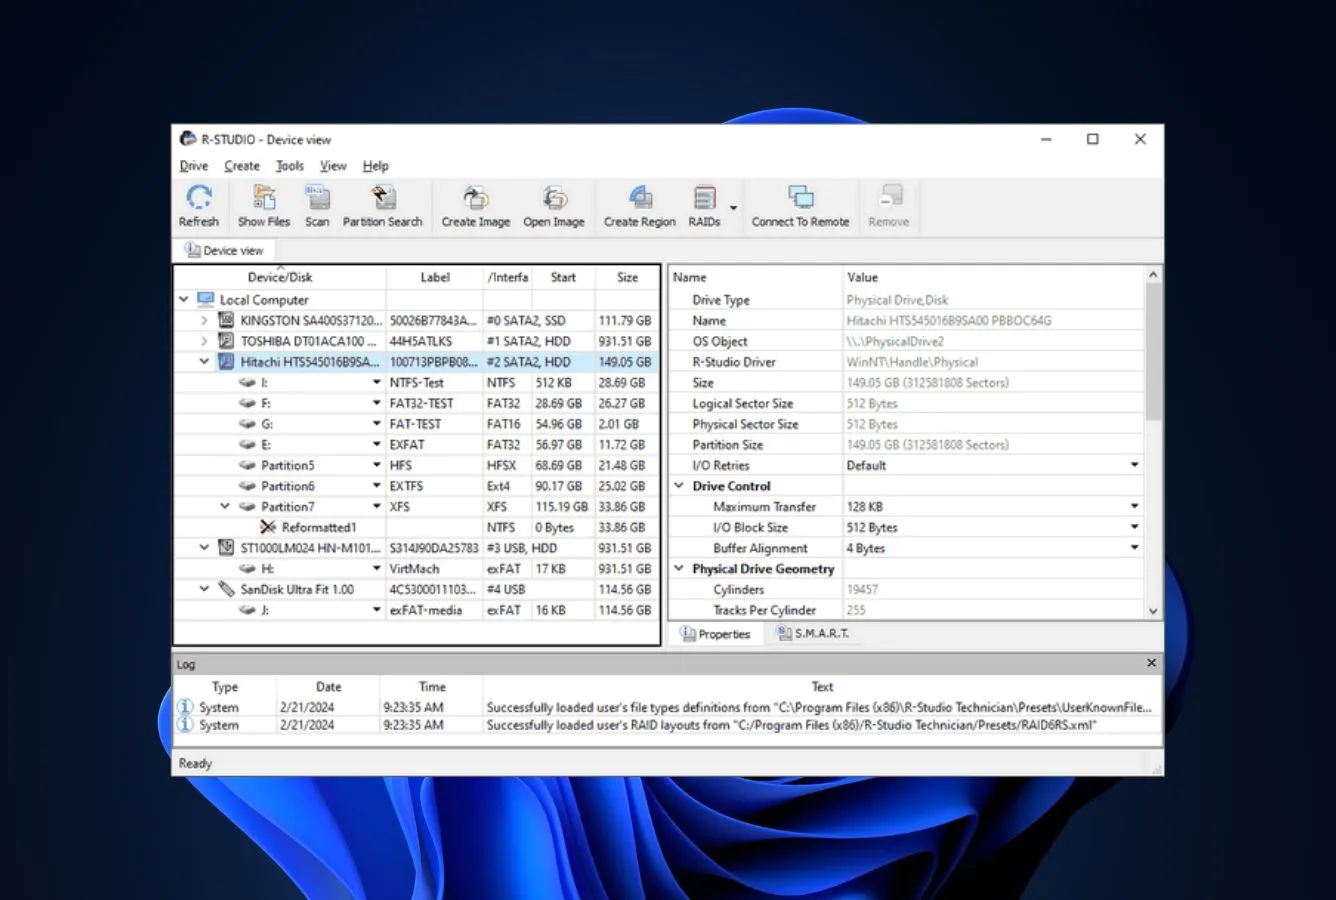The width and height of the screenshot is (1336, 900).
Task: Start a Scan from the toolbar
Action: pyautogui.click(x=317, y=197)
